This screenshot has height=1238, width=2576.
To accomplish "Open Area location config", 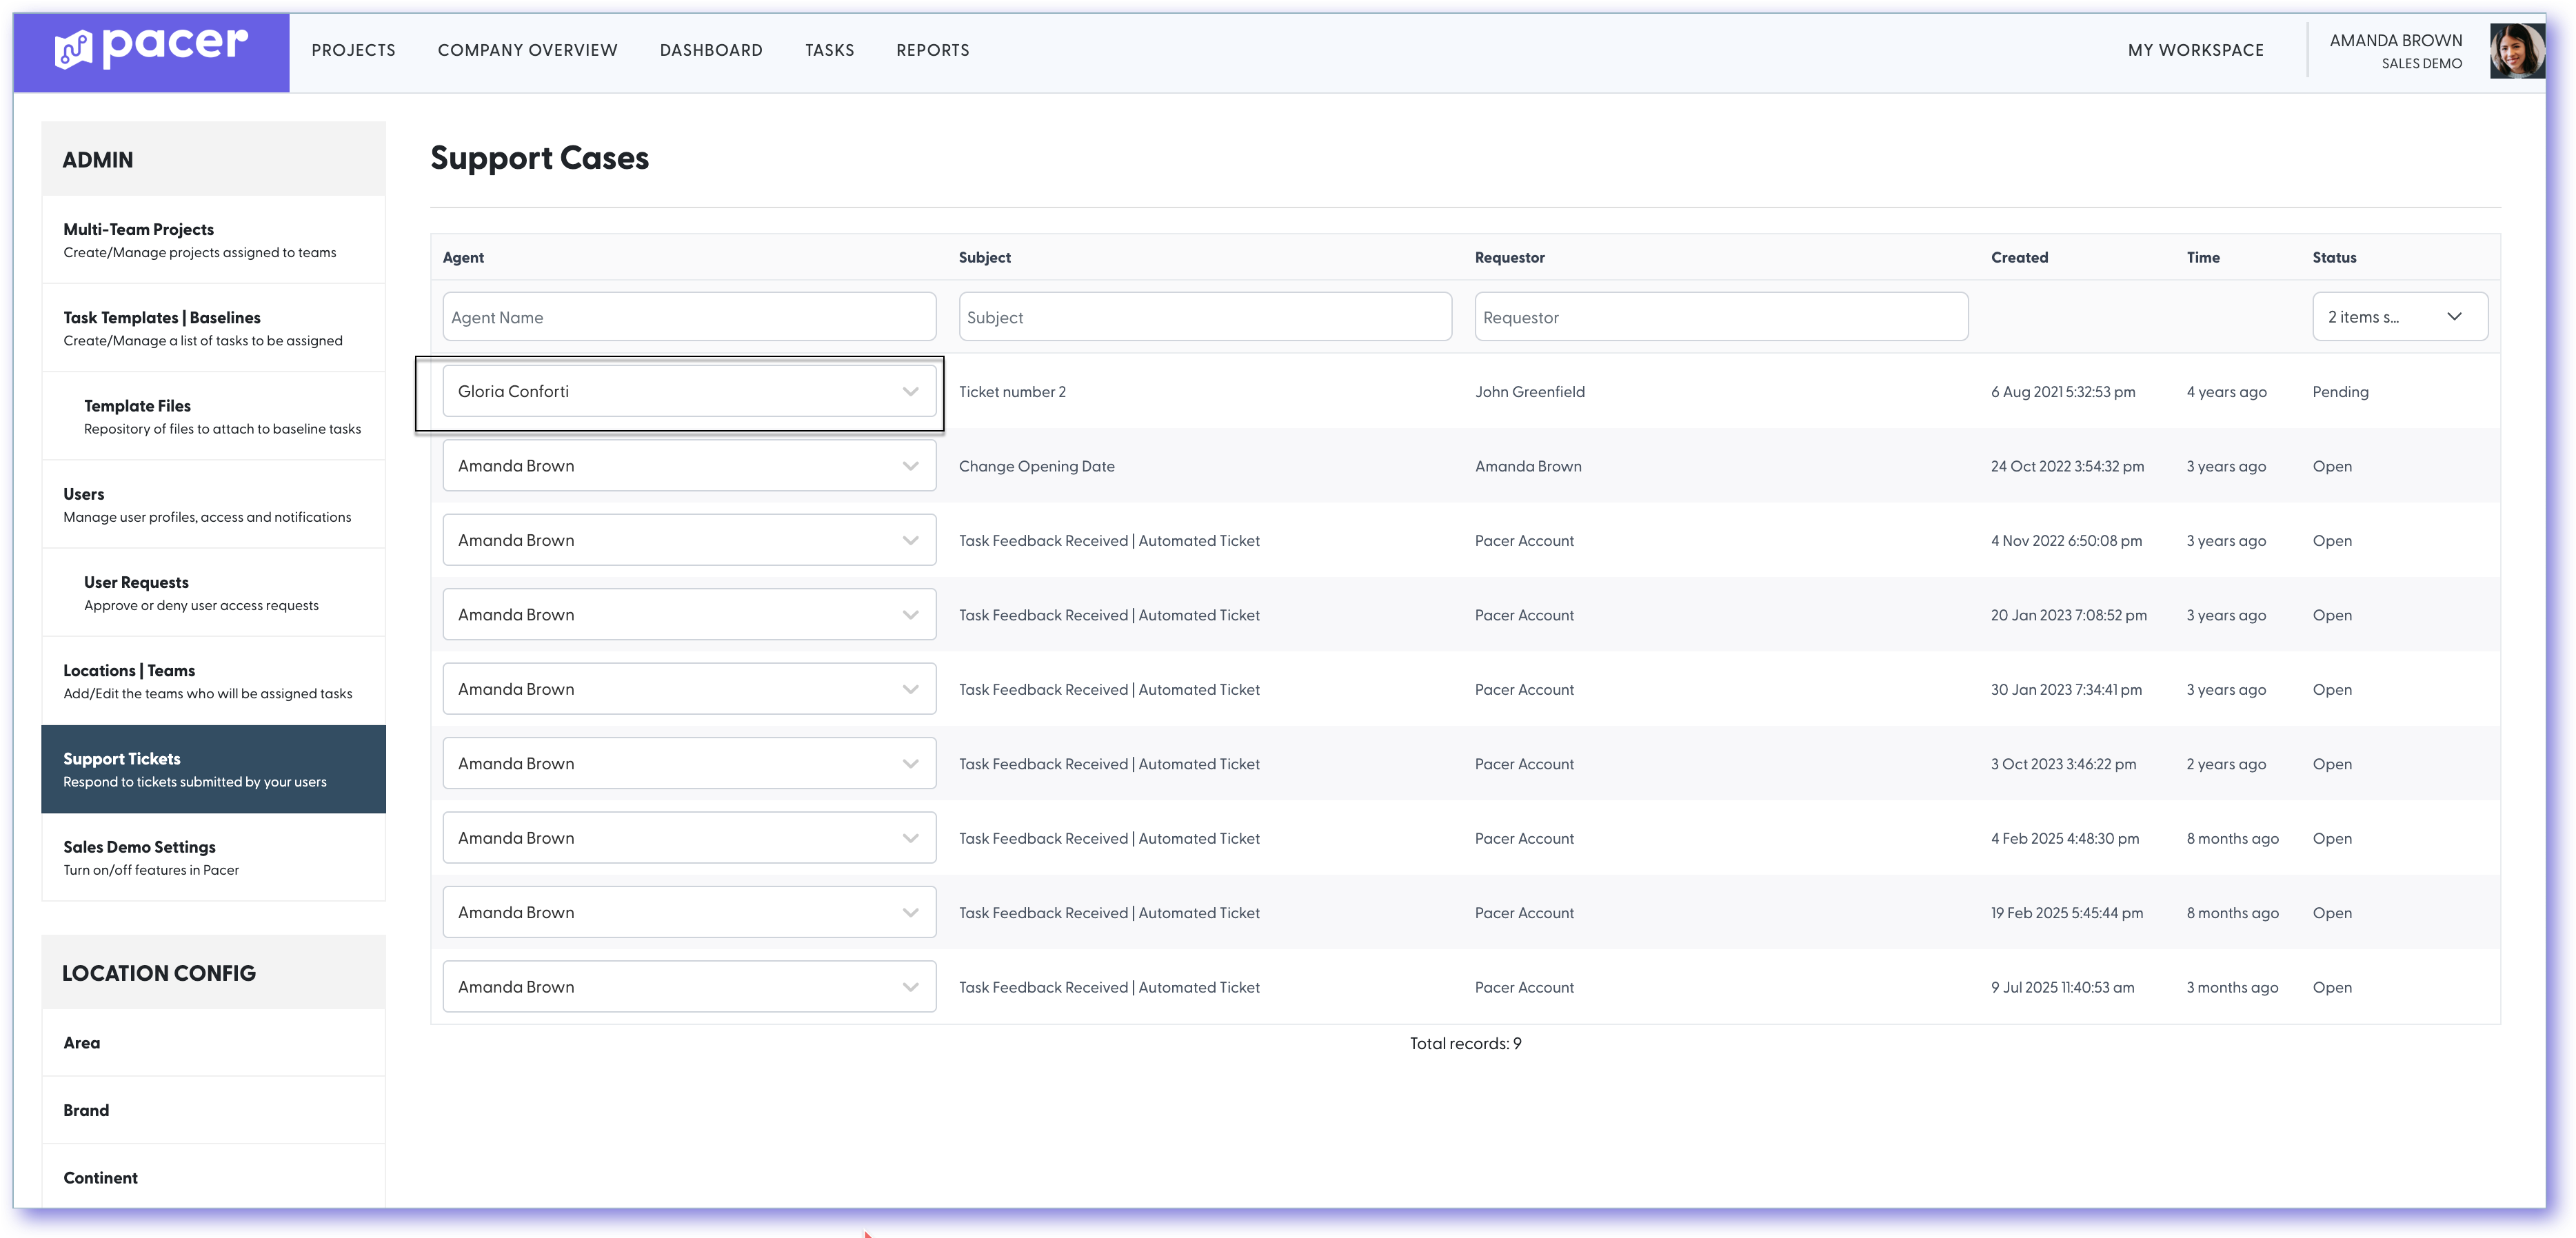I will coord(213,1042).
